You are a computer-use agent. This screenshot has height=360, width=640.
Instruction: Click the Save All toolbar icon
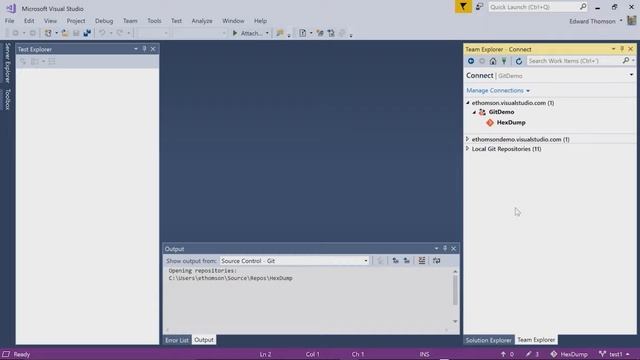[x=87, y=33]
